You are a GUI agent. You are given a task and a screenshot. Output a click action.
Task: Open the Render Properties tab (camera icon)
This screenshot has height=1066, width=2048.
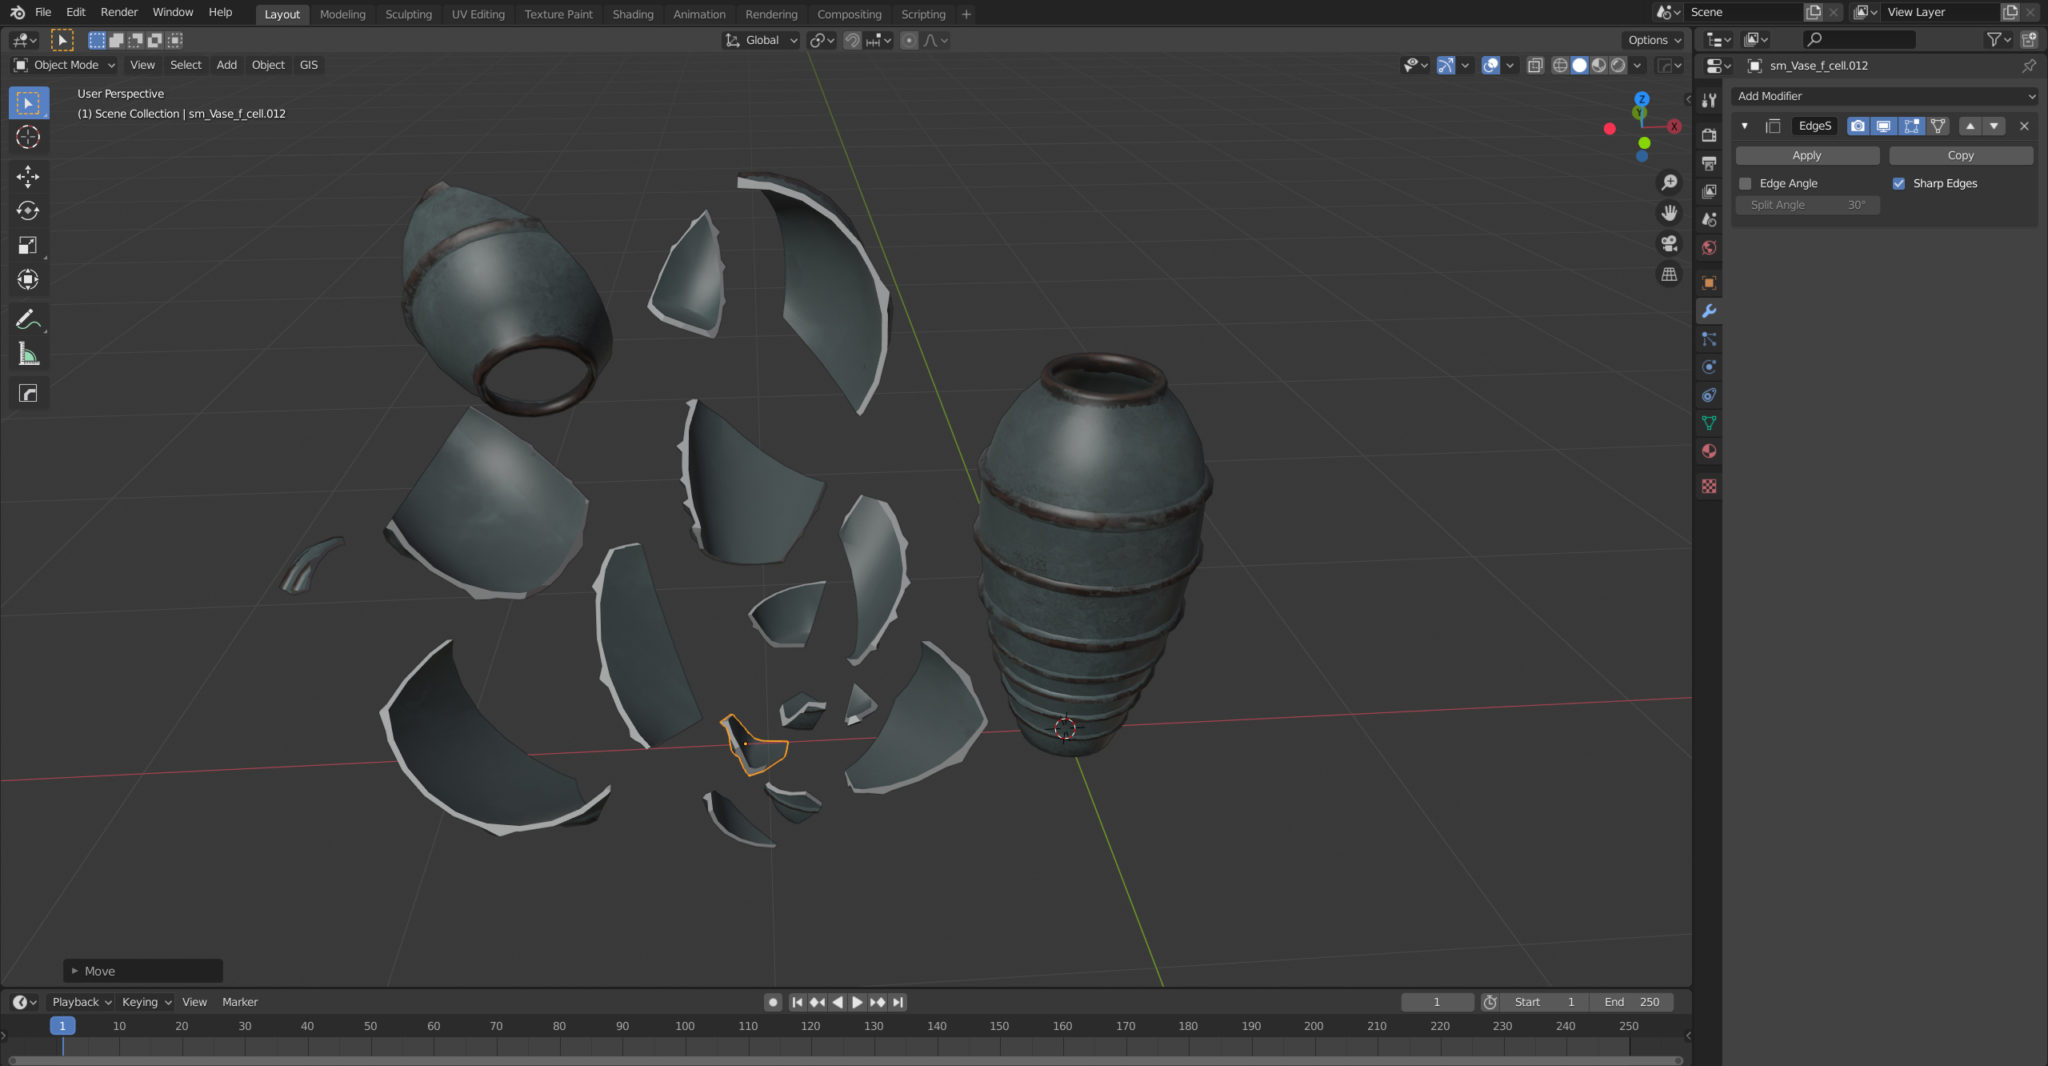[x=1710, y=133]
